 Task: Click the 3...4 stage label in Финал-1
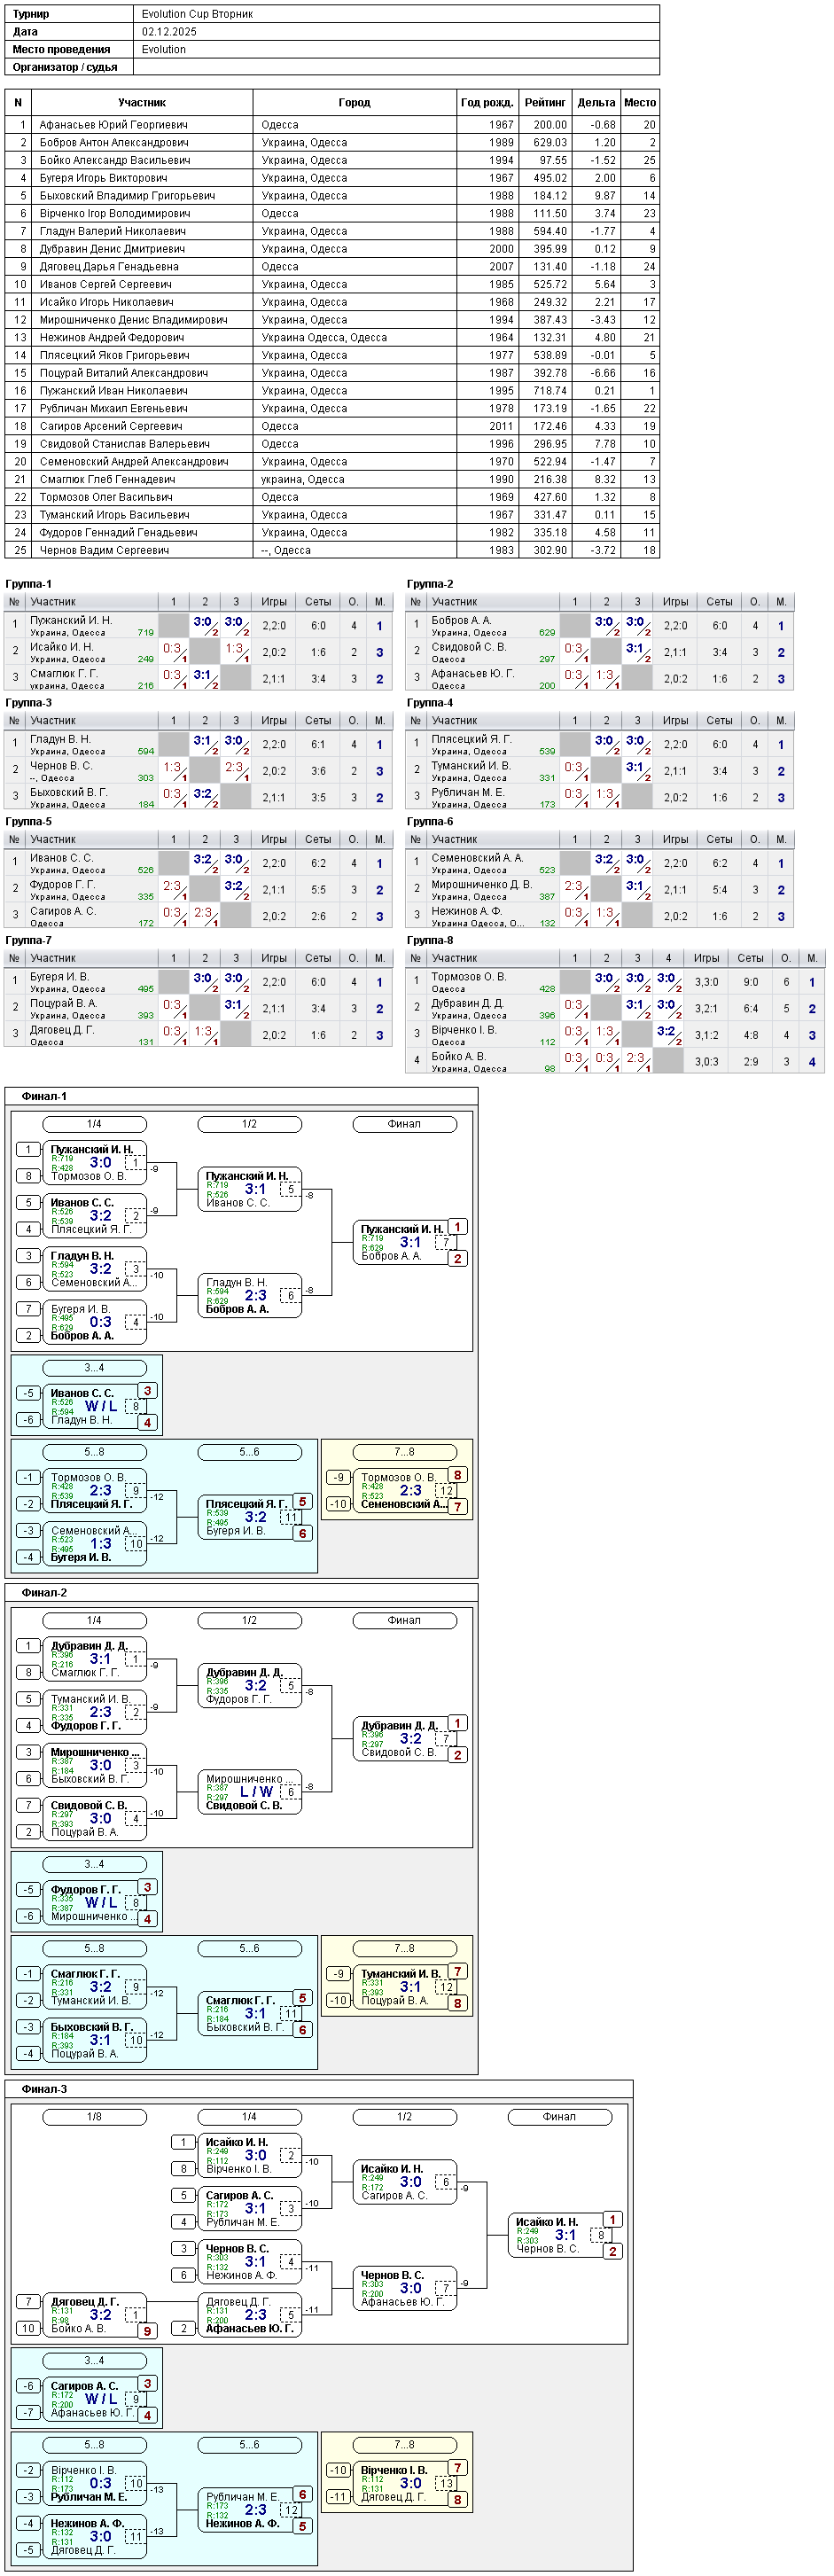coord(94,1367)
